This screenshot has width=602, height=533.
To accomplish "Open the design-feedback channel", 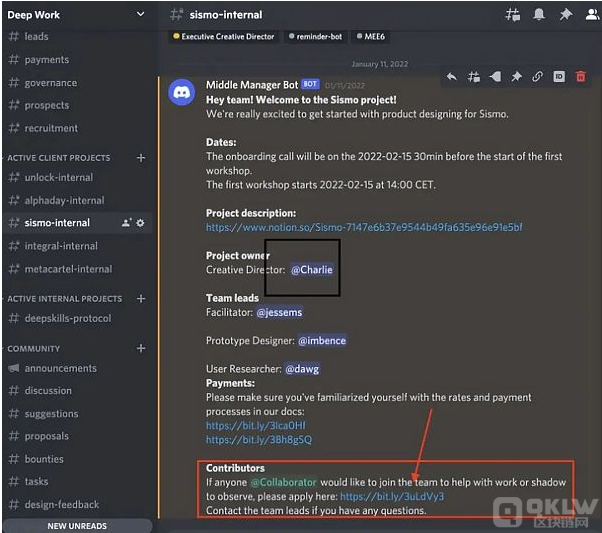I will [x=77, y=504].
